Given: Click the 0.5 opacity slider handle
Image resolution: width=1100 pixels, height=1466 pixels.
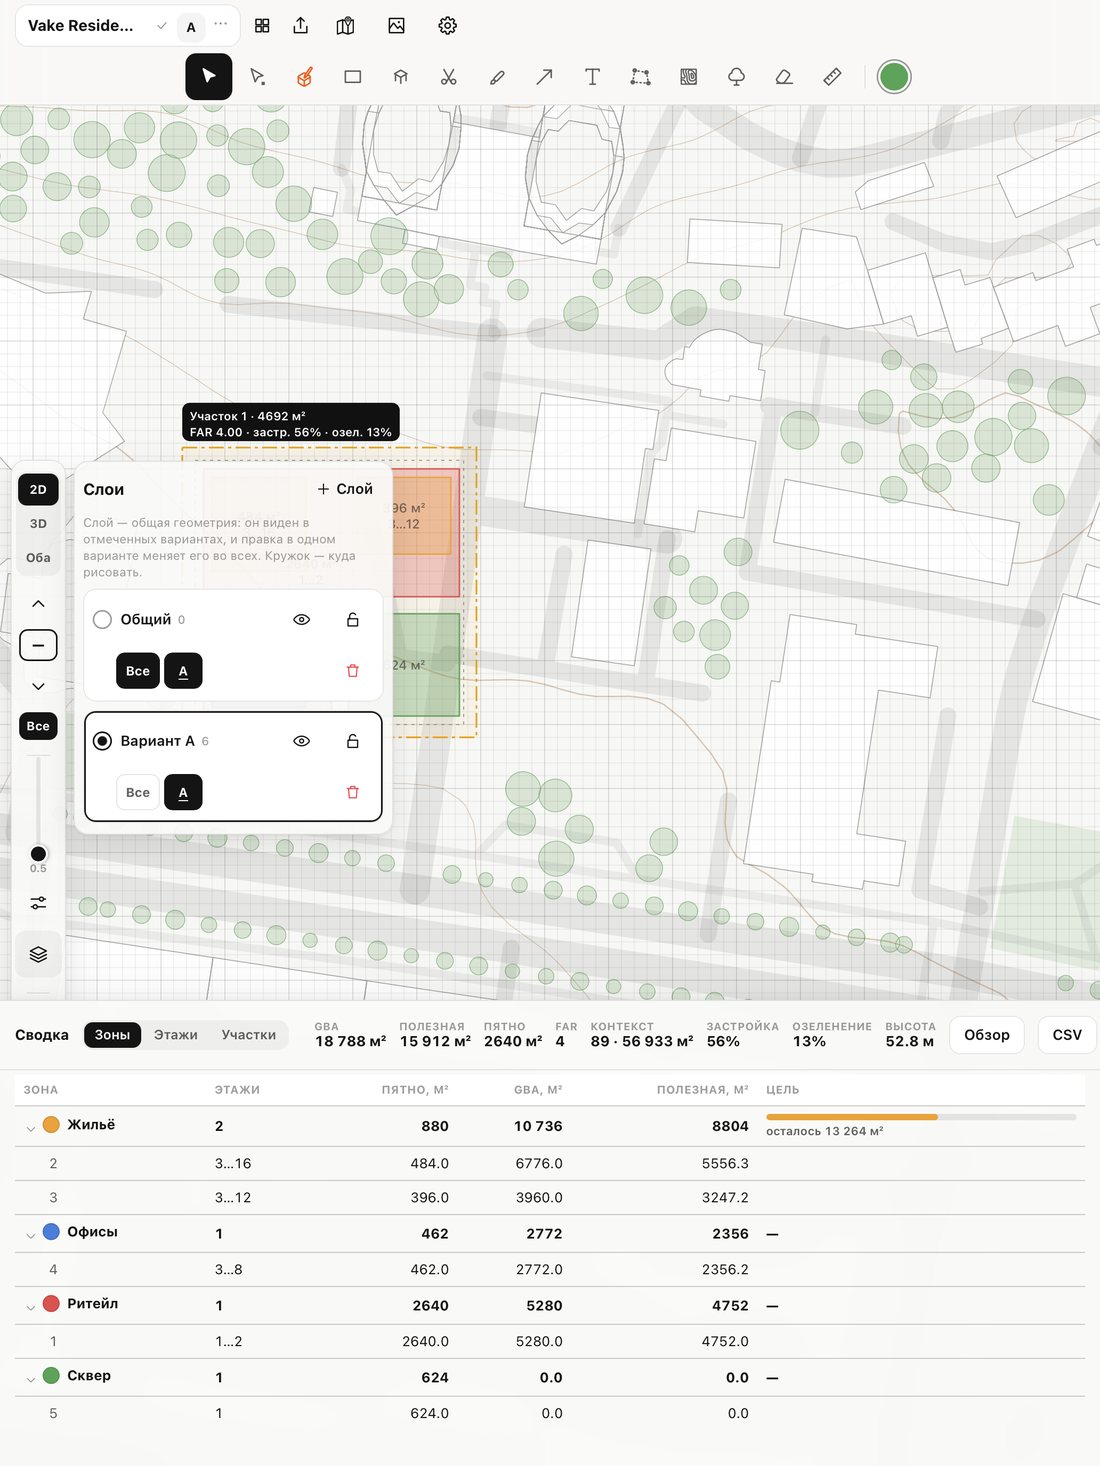Looking at the screenshot, I should [38, 854].
